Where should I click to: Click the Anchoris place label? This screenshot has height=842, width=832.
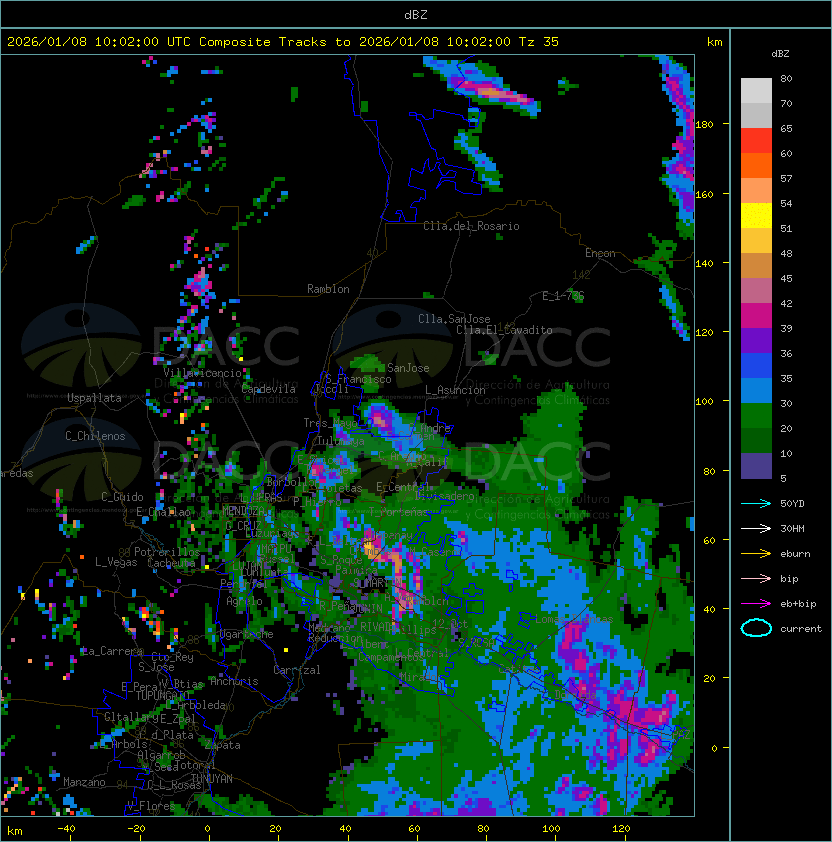tap(234, 681)
